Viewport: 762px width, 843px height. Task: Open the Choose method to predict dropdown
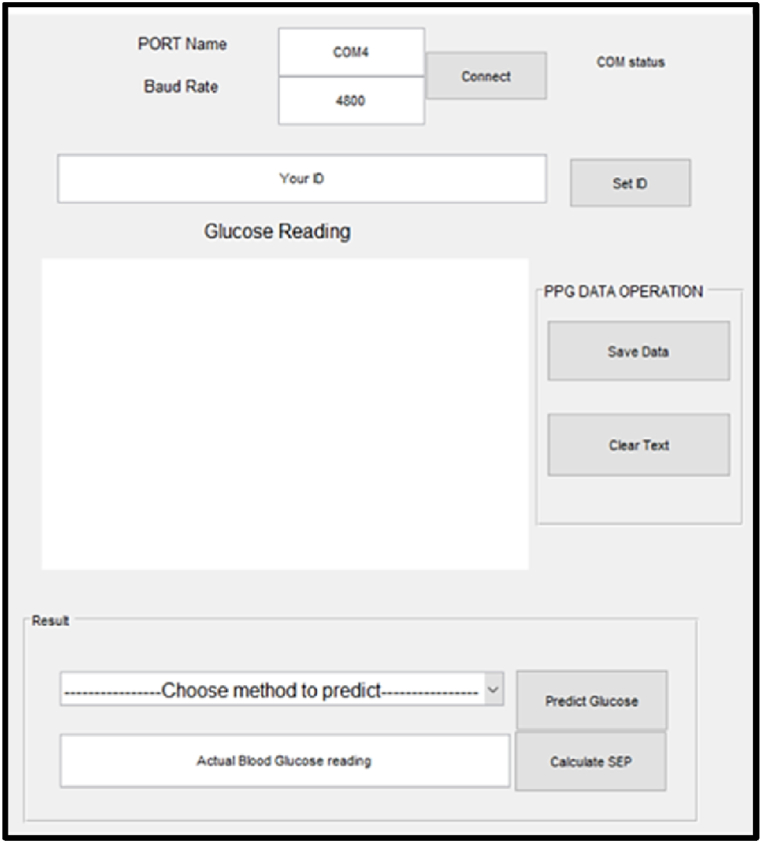coord(272,690)
